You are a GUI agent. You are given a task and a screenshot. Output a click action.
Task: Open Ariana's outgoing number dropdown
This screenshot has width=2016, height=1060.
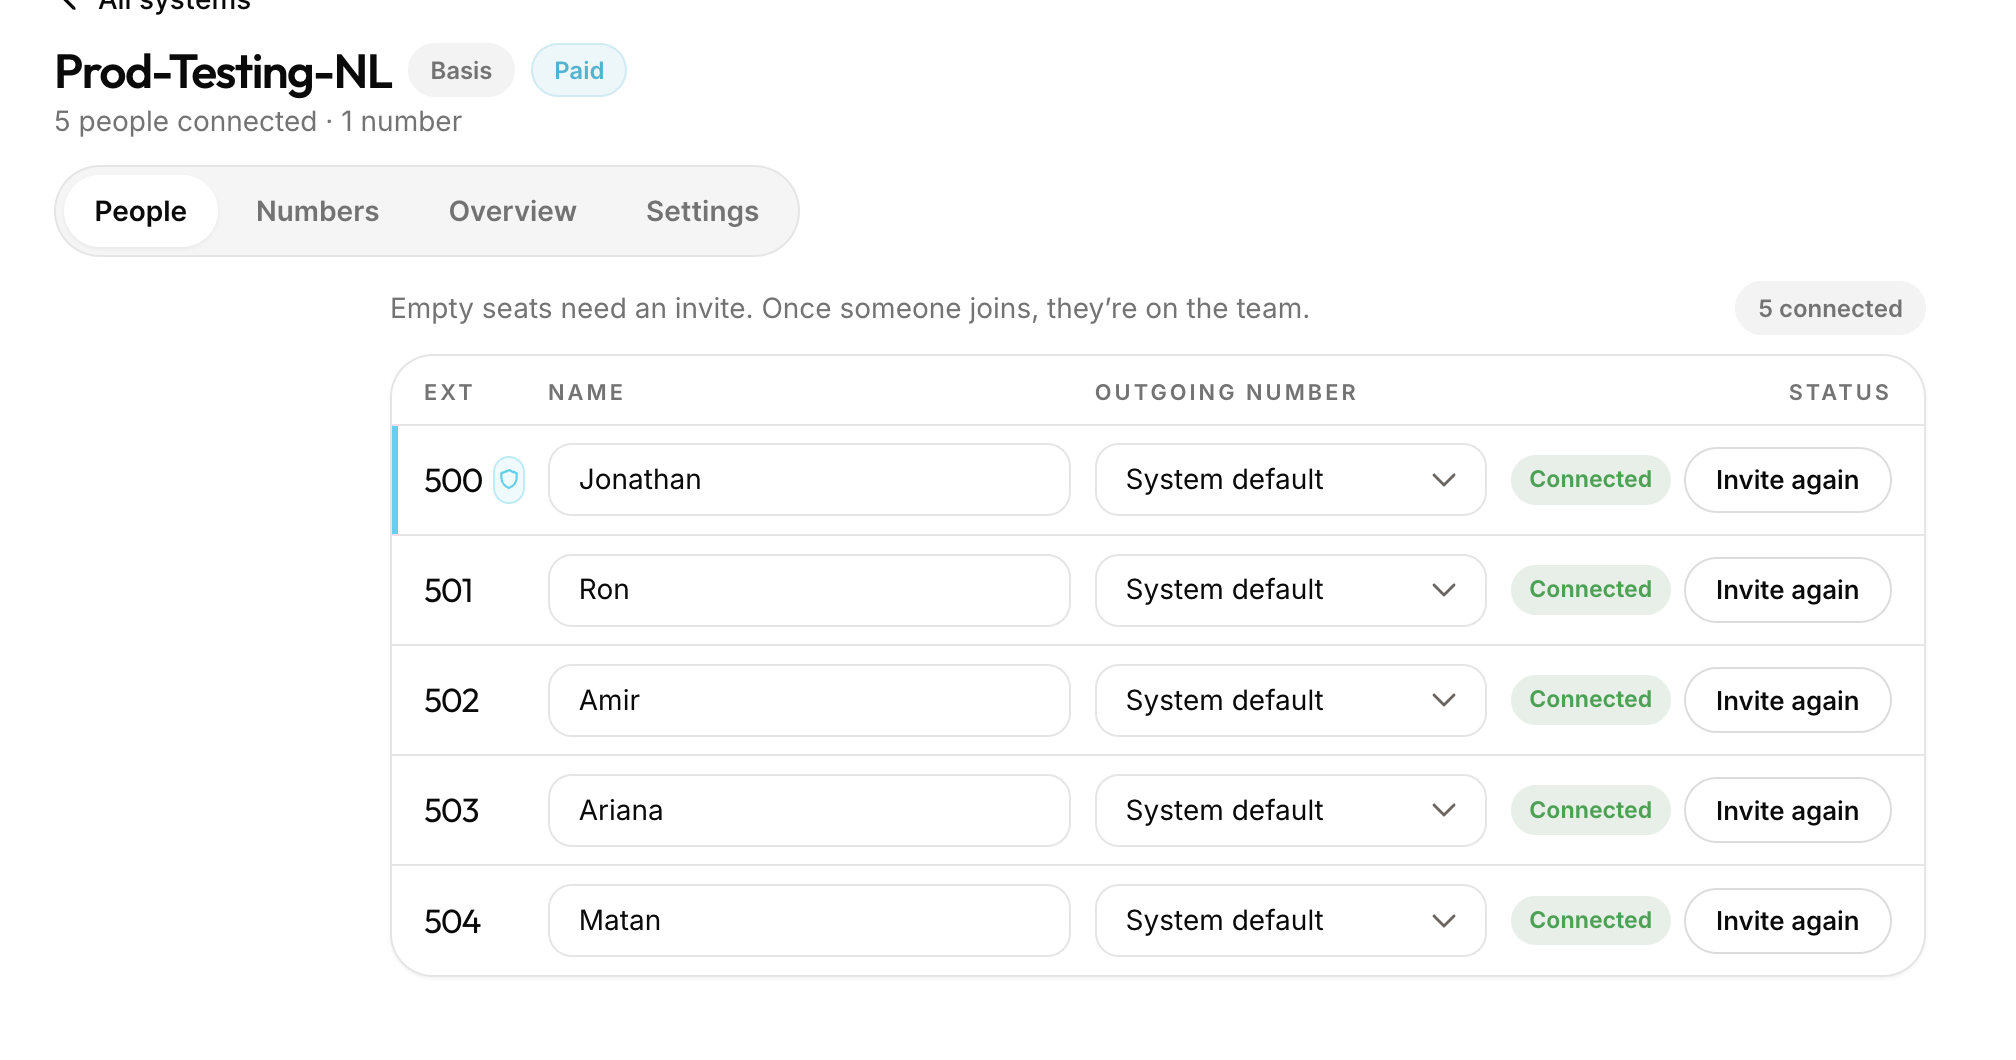pyautogui.click(x=1290, y=810)
